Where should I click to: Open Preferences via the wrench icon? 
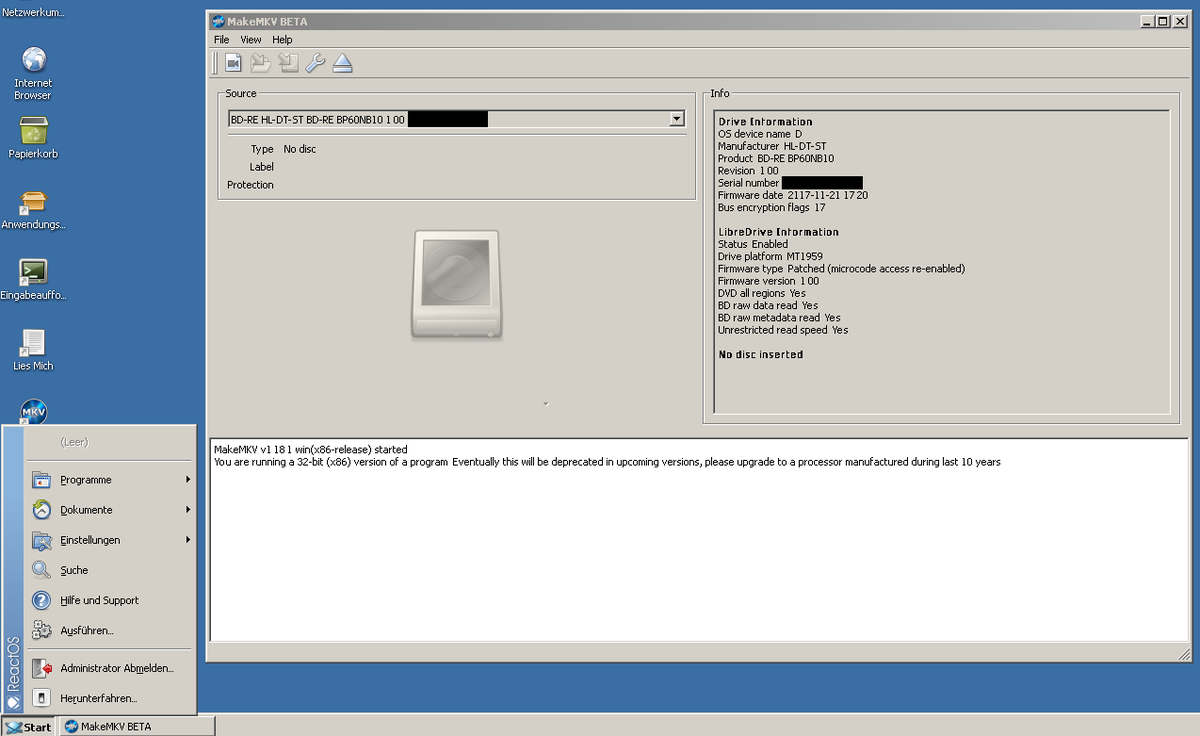click(315, 63)
